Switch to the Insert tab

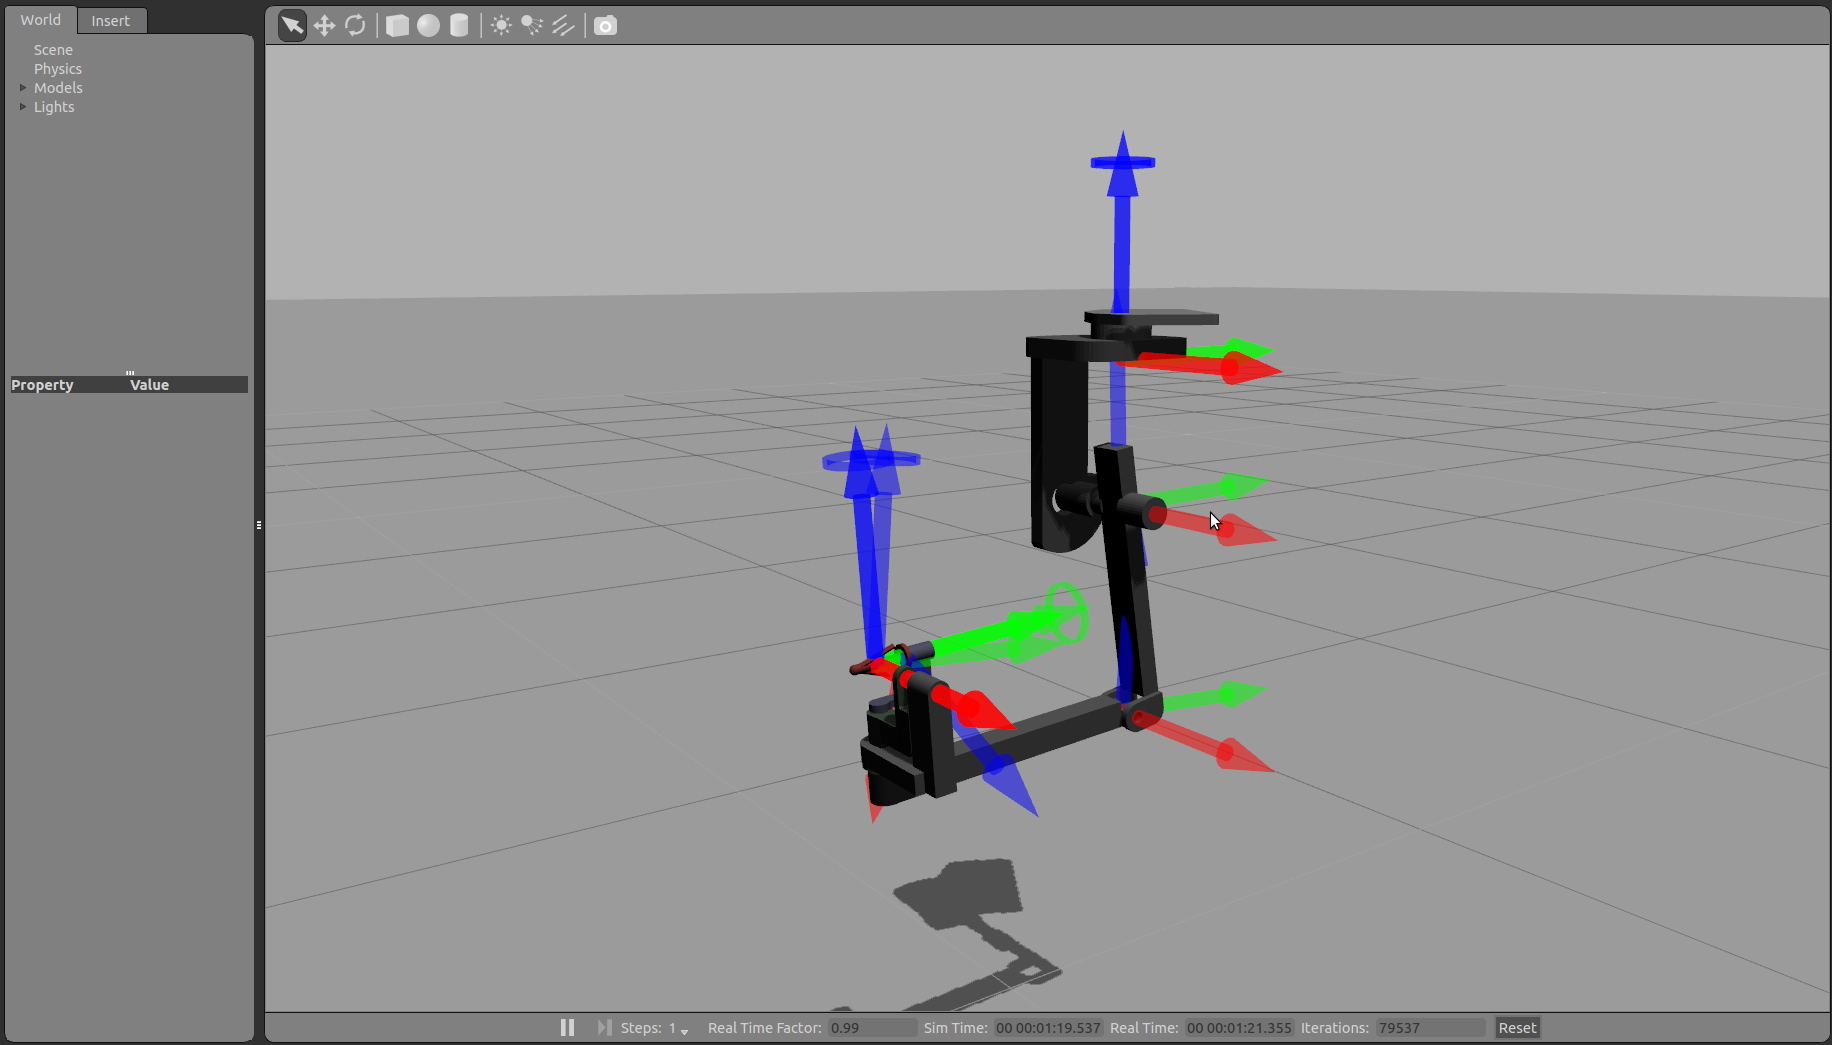point(111,21)
